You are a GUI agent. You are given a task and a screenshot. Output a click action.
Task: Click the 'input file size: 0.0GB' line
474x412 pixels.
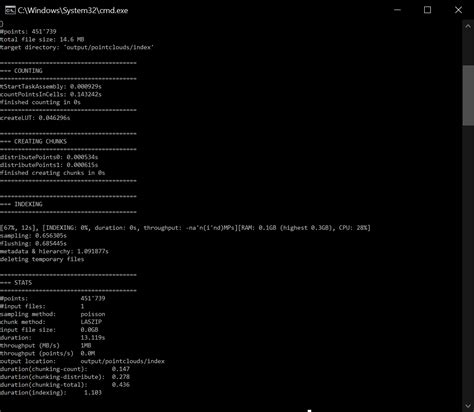(49, 330)
